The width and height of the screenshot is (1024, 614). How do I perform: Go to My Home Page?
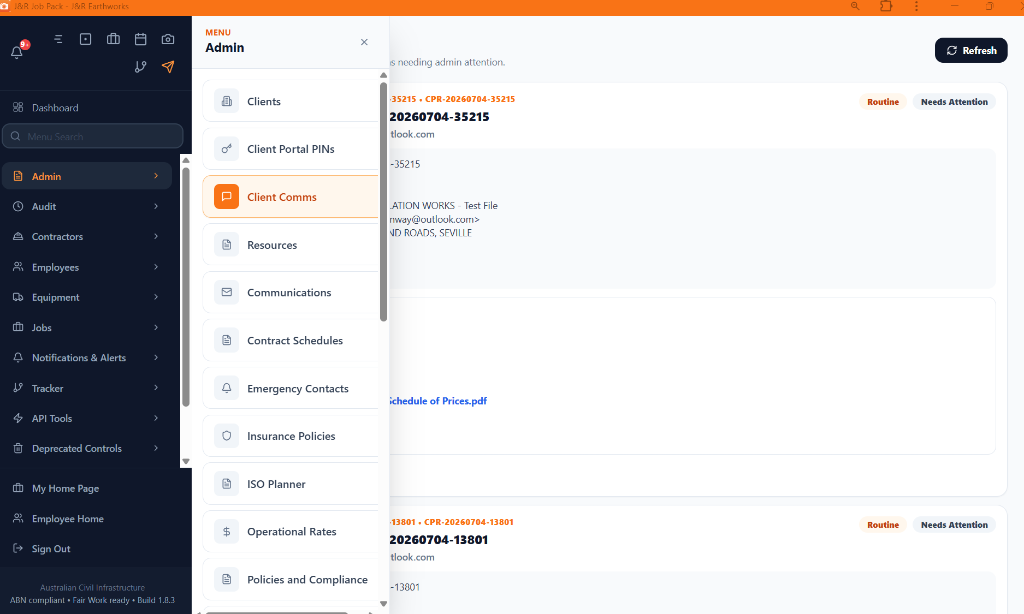point(65,489)
